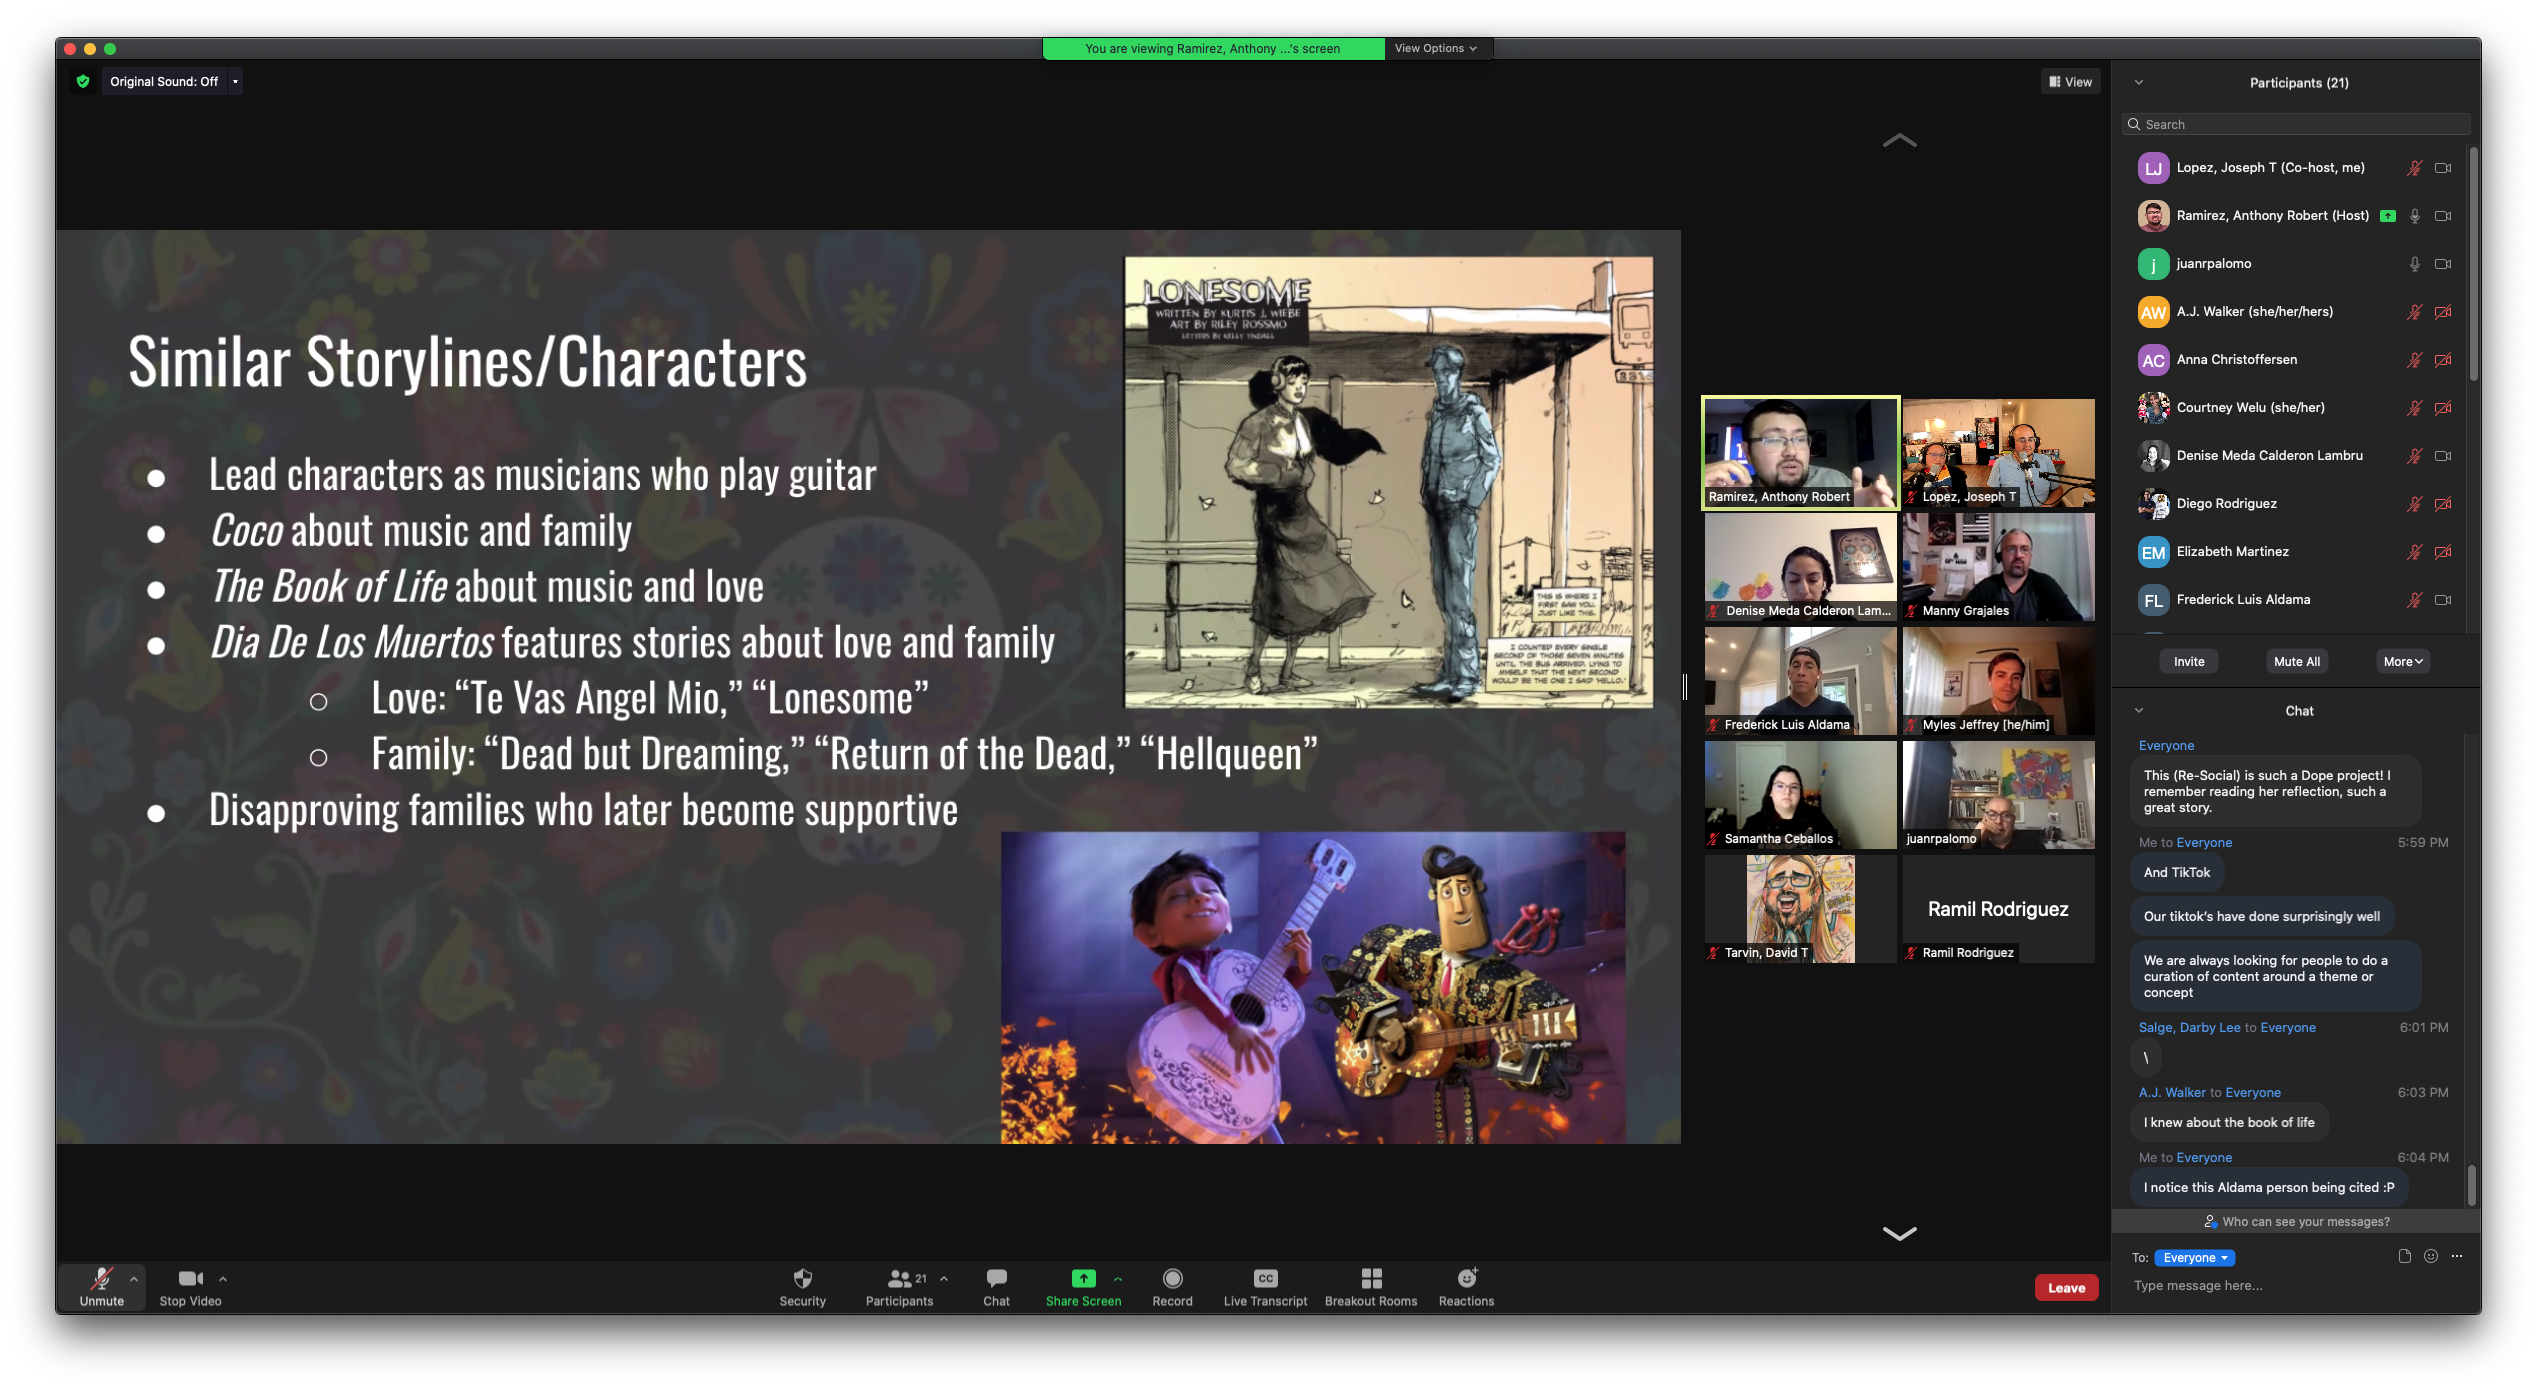Click Who can see your messages link
This screenshot has height=1388, width=2537.
[2295, 1221]
